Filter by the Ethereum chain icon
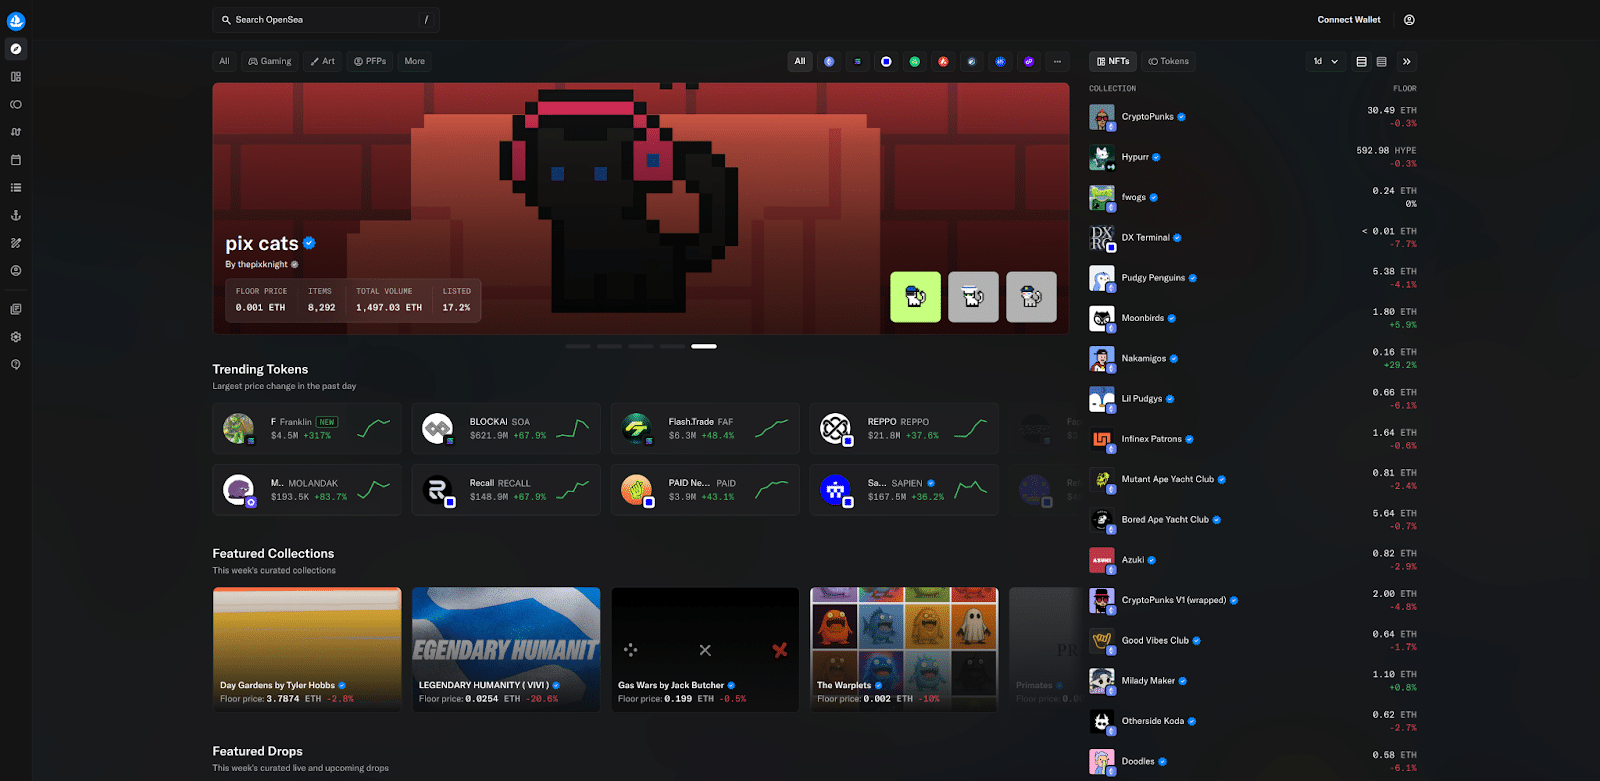Image resolution: width=1600 pixels, height=781 pixels. coord(829,62)
